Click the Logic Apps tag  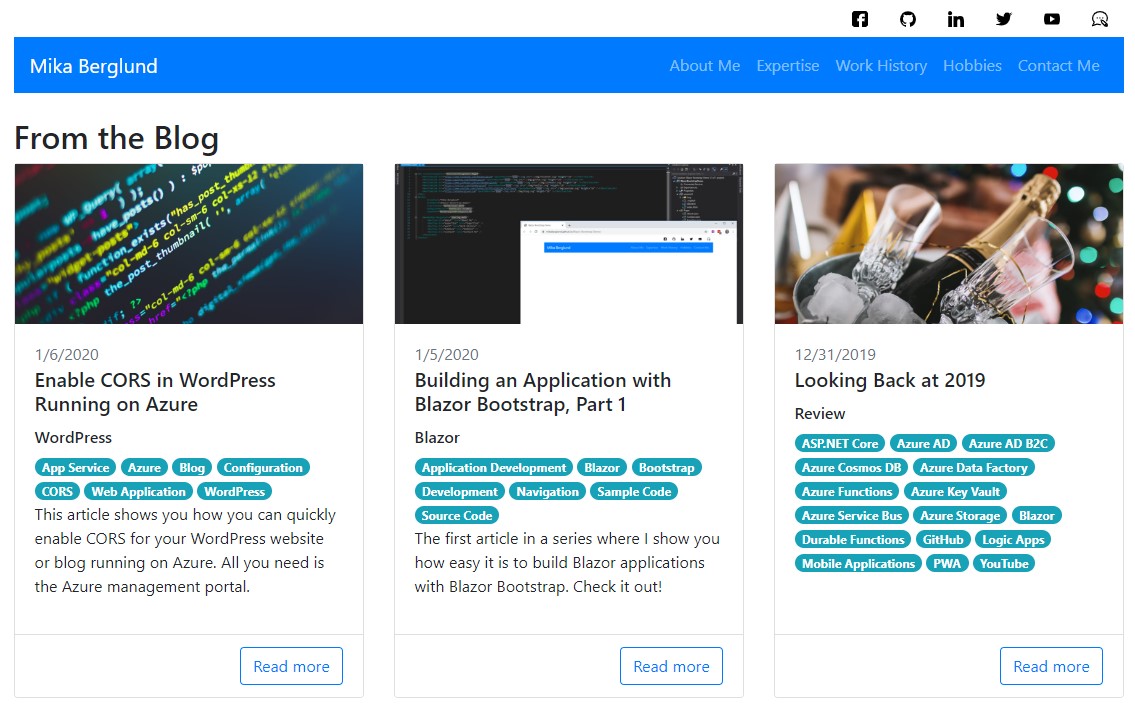pos(1013,539)
